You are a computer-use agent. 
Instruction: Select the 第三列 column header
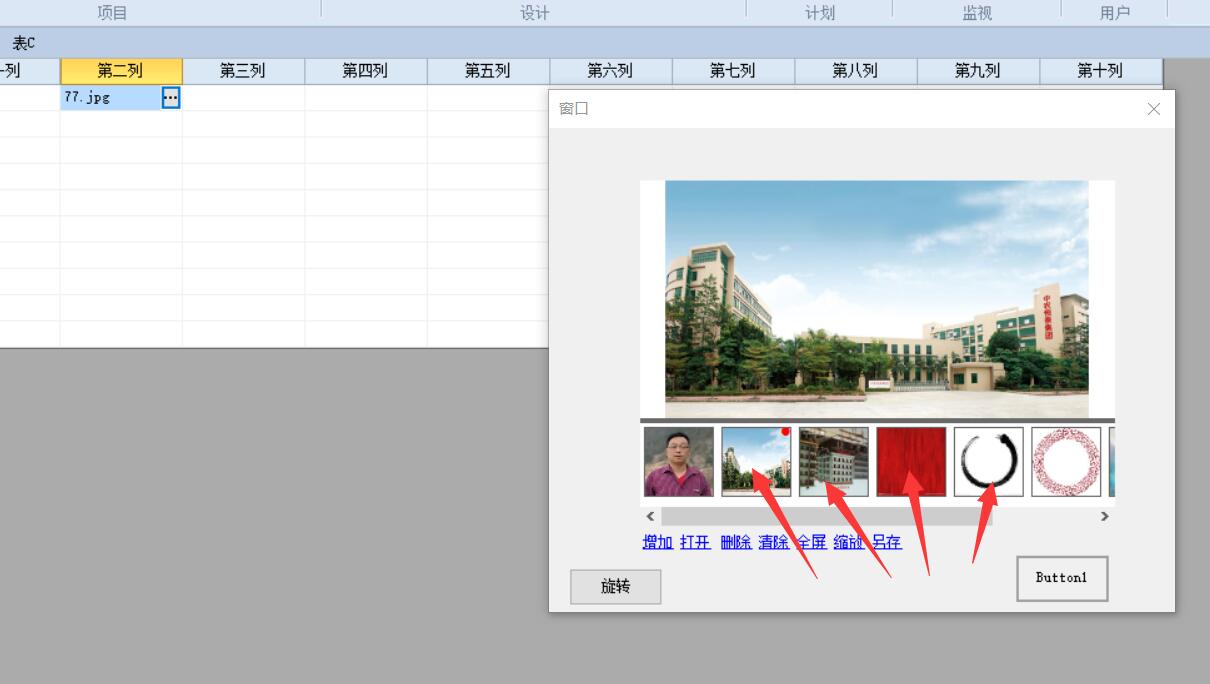243,71
